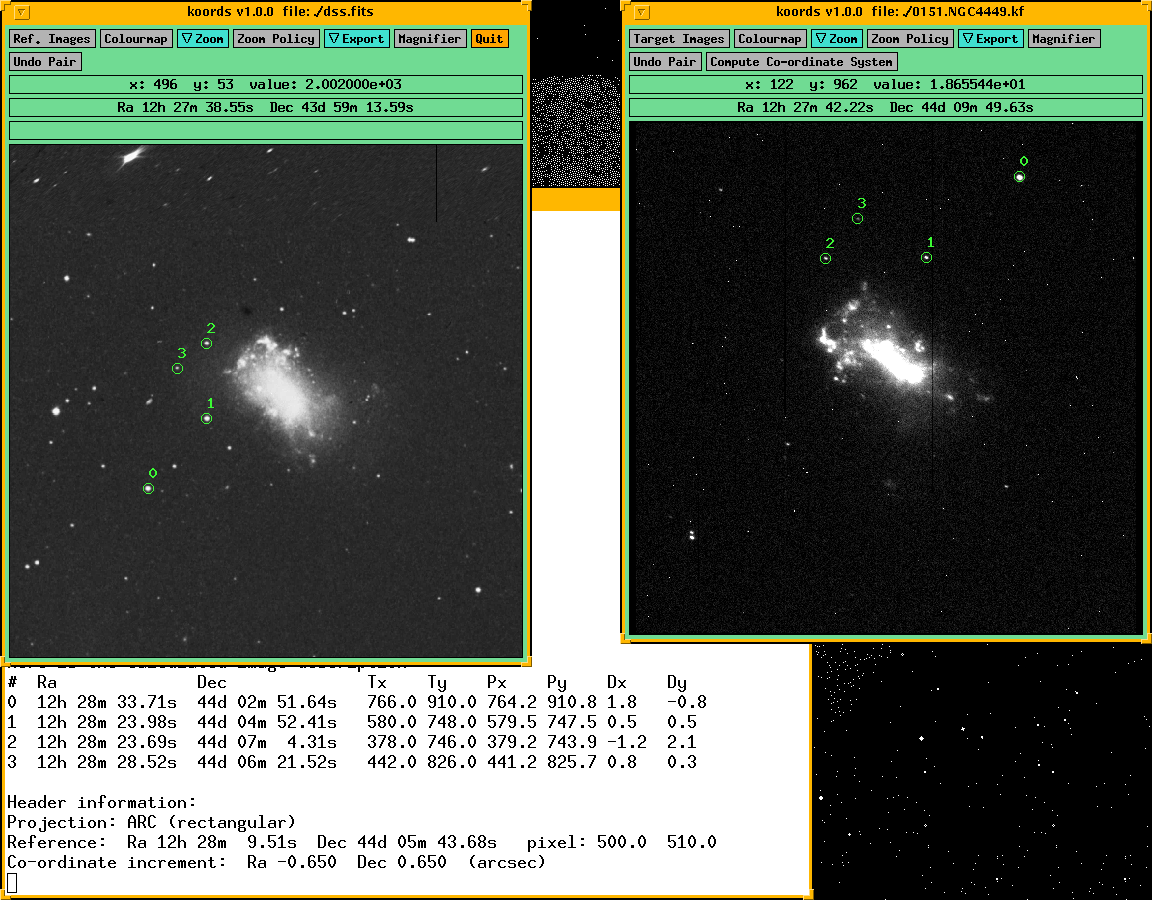Screen dimensions: 1152x900
Task: Click star marker 0 in the dss.fits image
Action: pyautogui.click(x=149, y=488)
